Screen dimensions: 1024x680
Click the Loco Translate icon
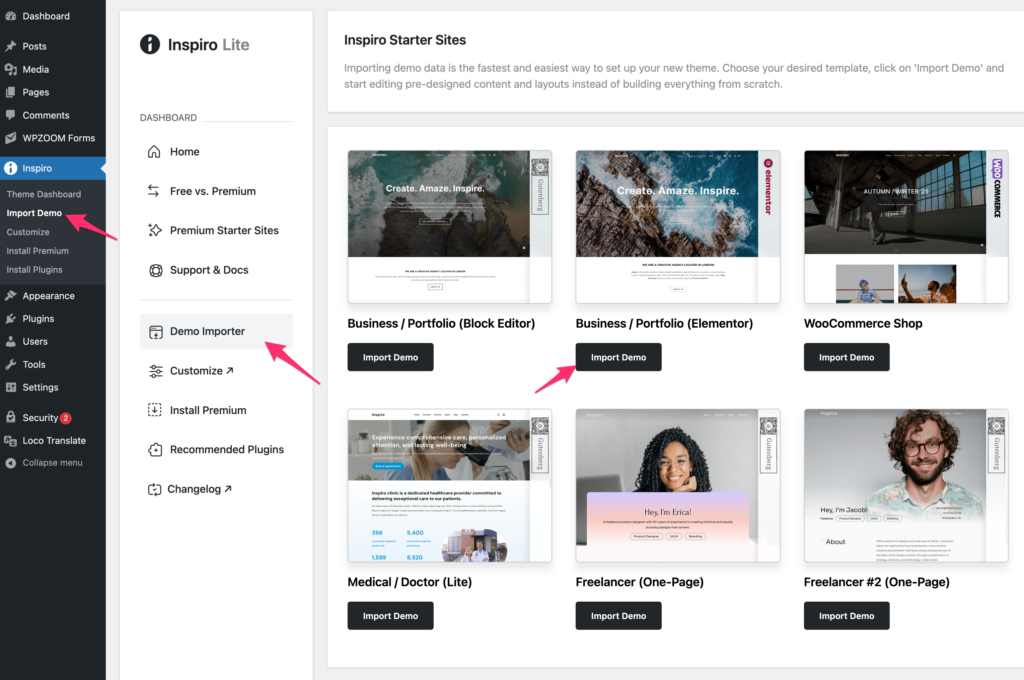(10, 441)
